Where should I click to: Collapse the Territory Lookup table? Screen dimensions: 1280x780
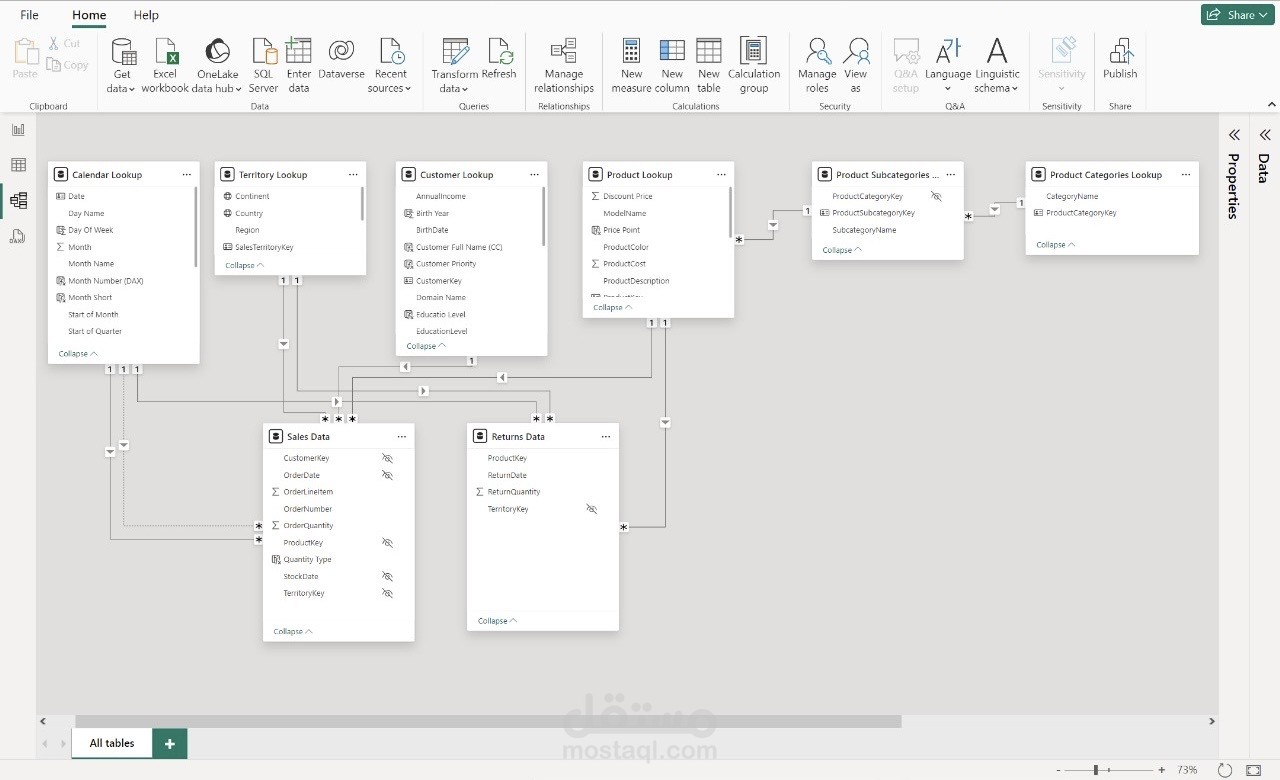click(245, 266)
